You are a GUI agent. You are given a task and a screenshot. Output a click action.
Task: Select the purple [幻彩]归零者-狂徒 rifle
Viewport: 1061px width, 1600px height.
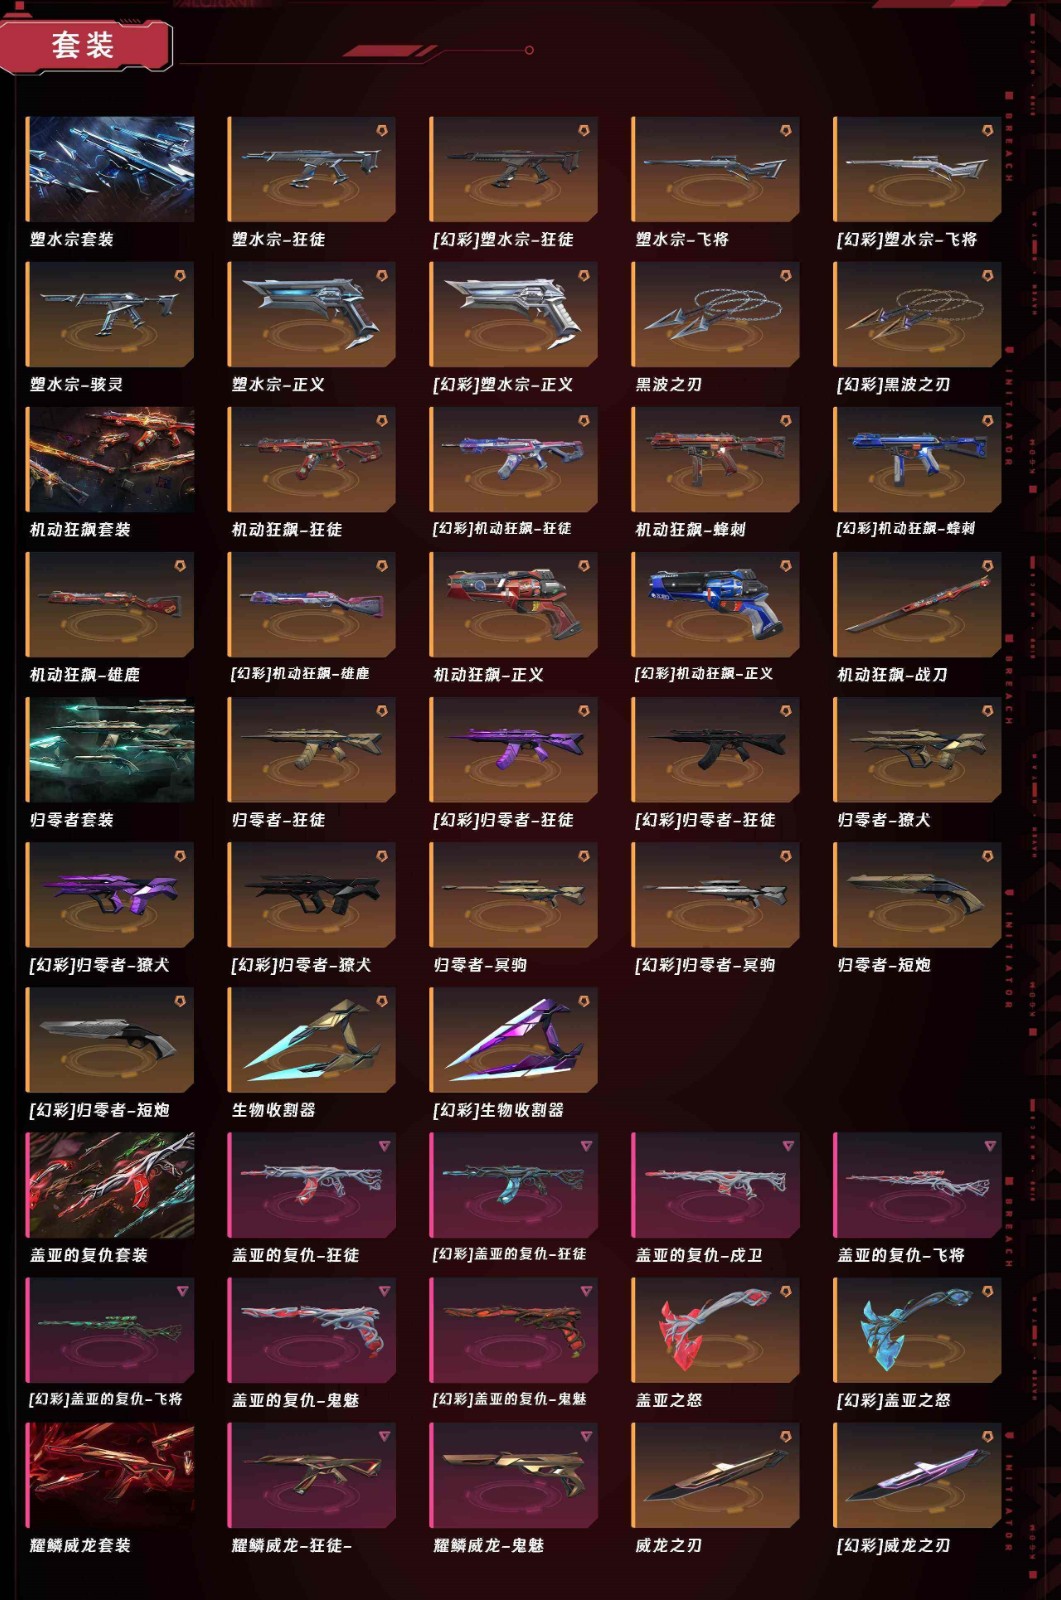click(x=514, y=749)
